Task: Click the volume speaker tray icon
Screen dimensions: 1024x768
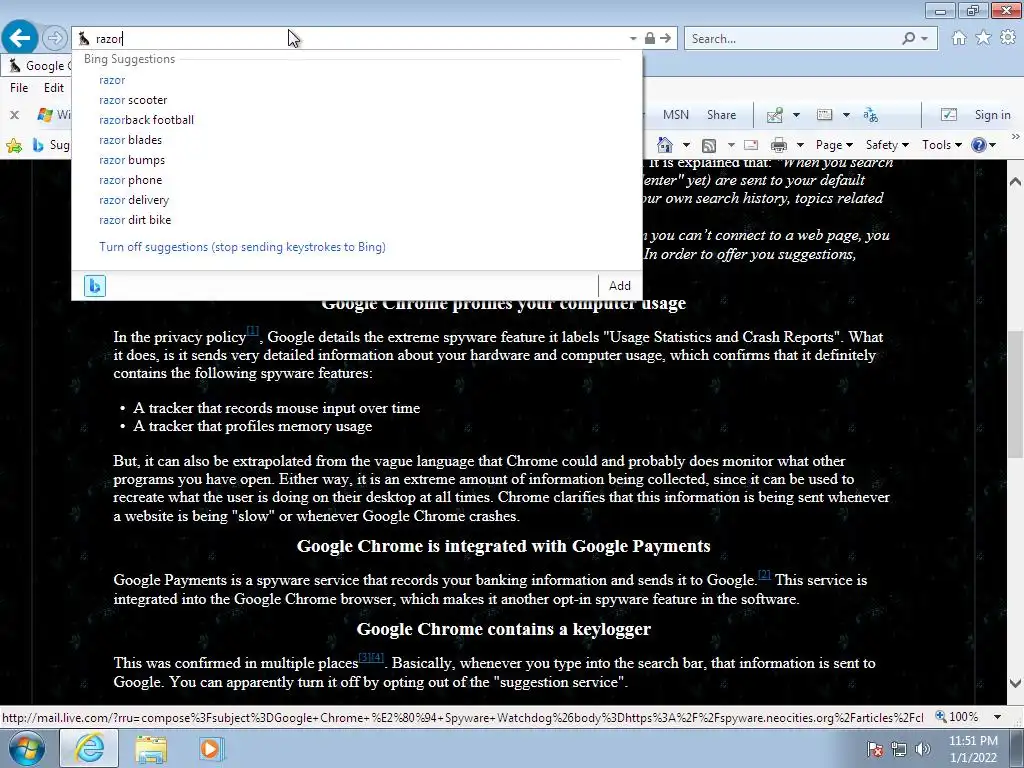Action: point(923,749)
